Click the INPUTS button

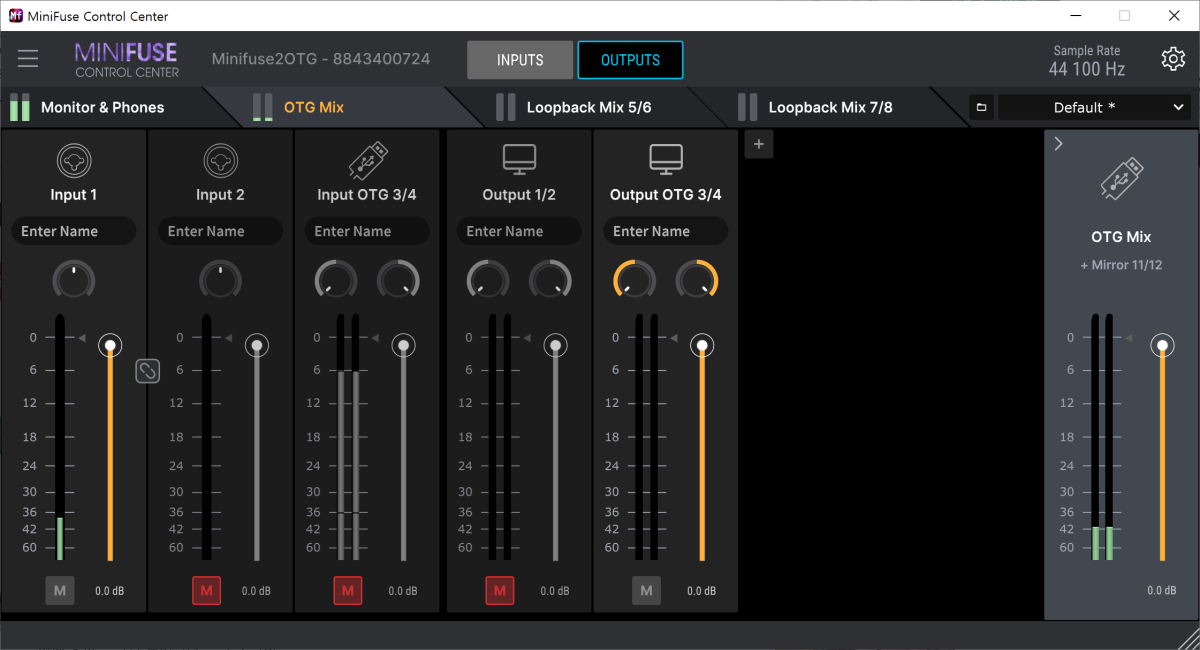click(x=520, y=60)
